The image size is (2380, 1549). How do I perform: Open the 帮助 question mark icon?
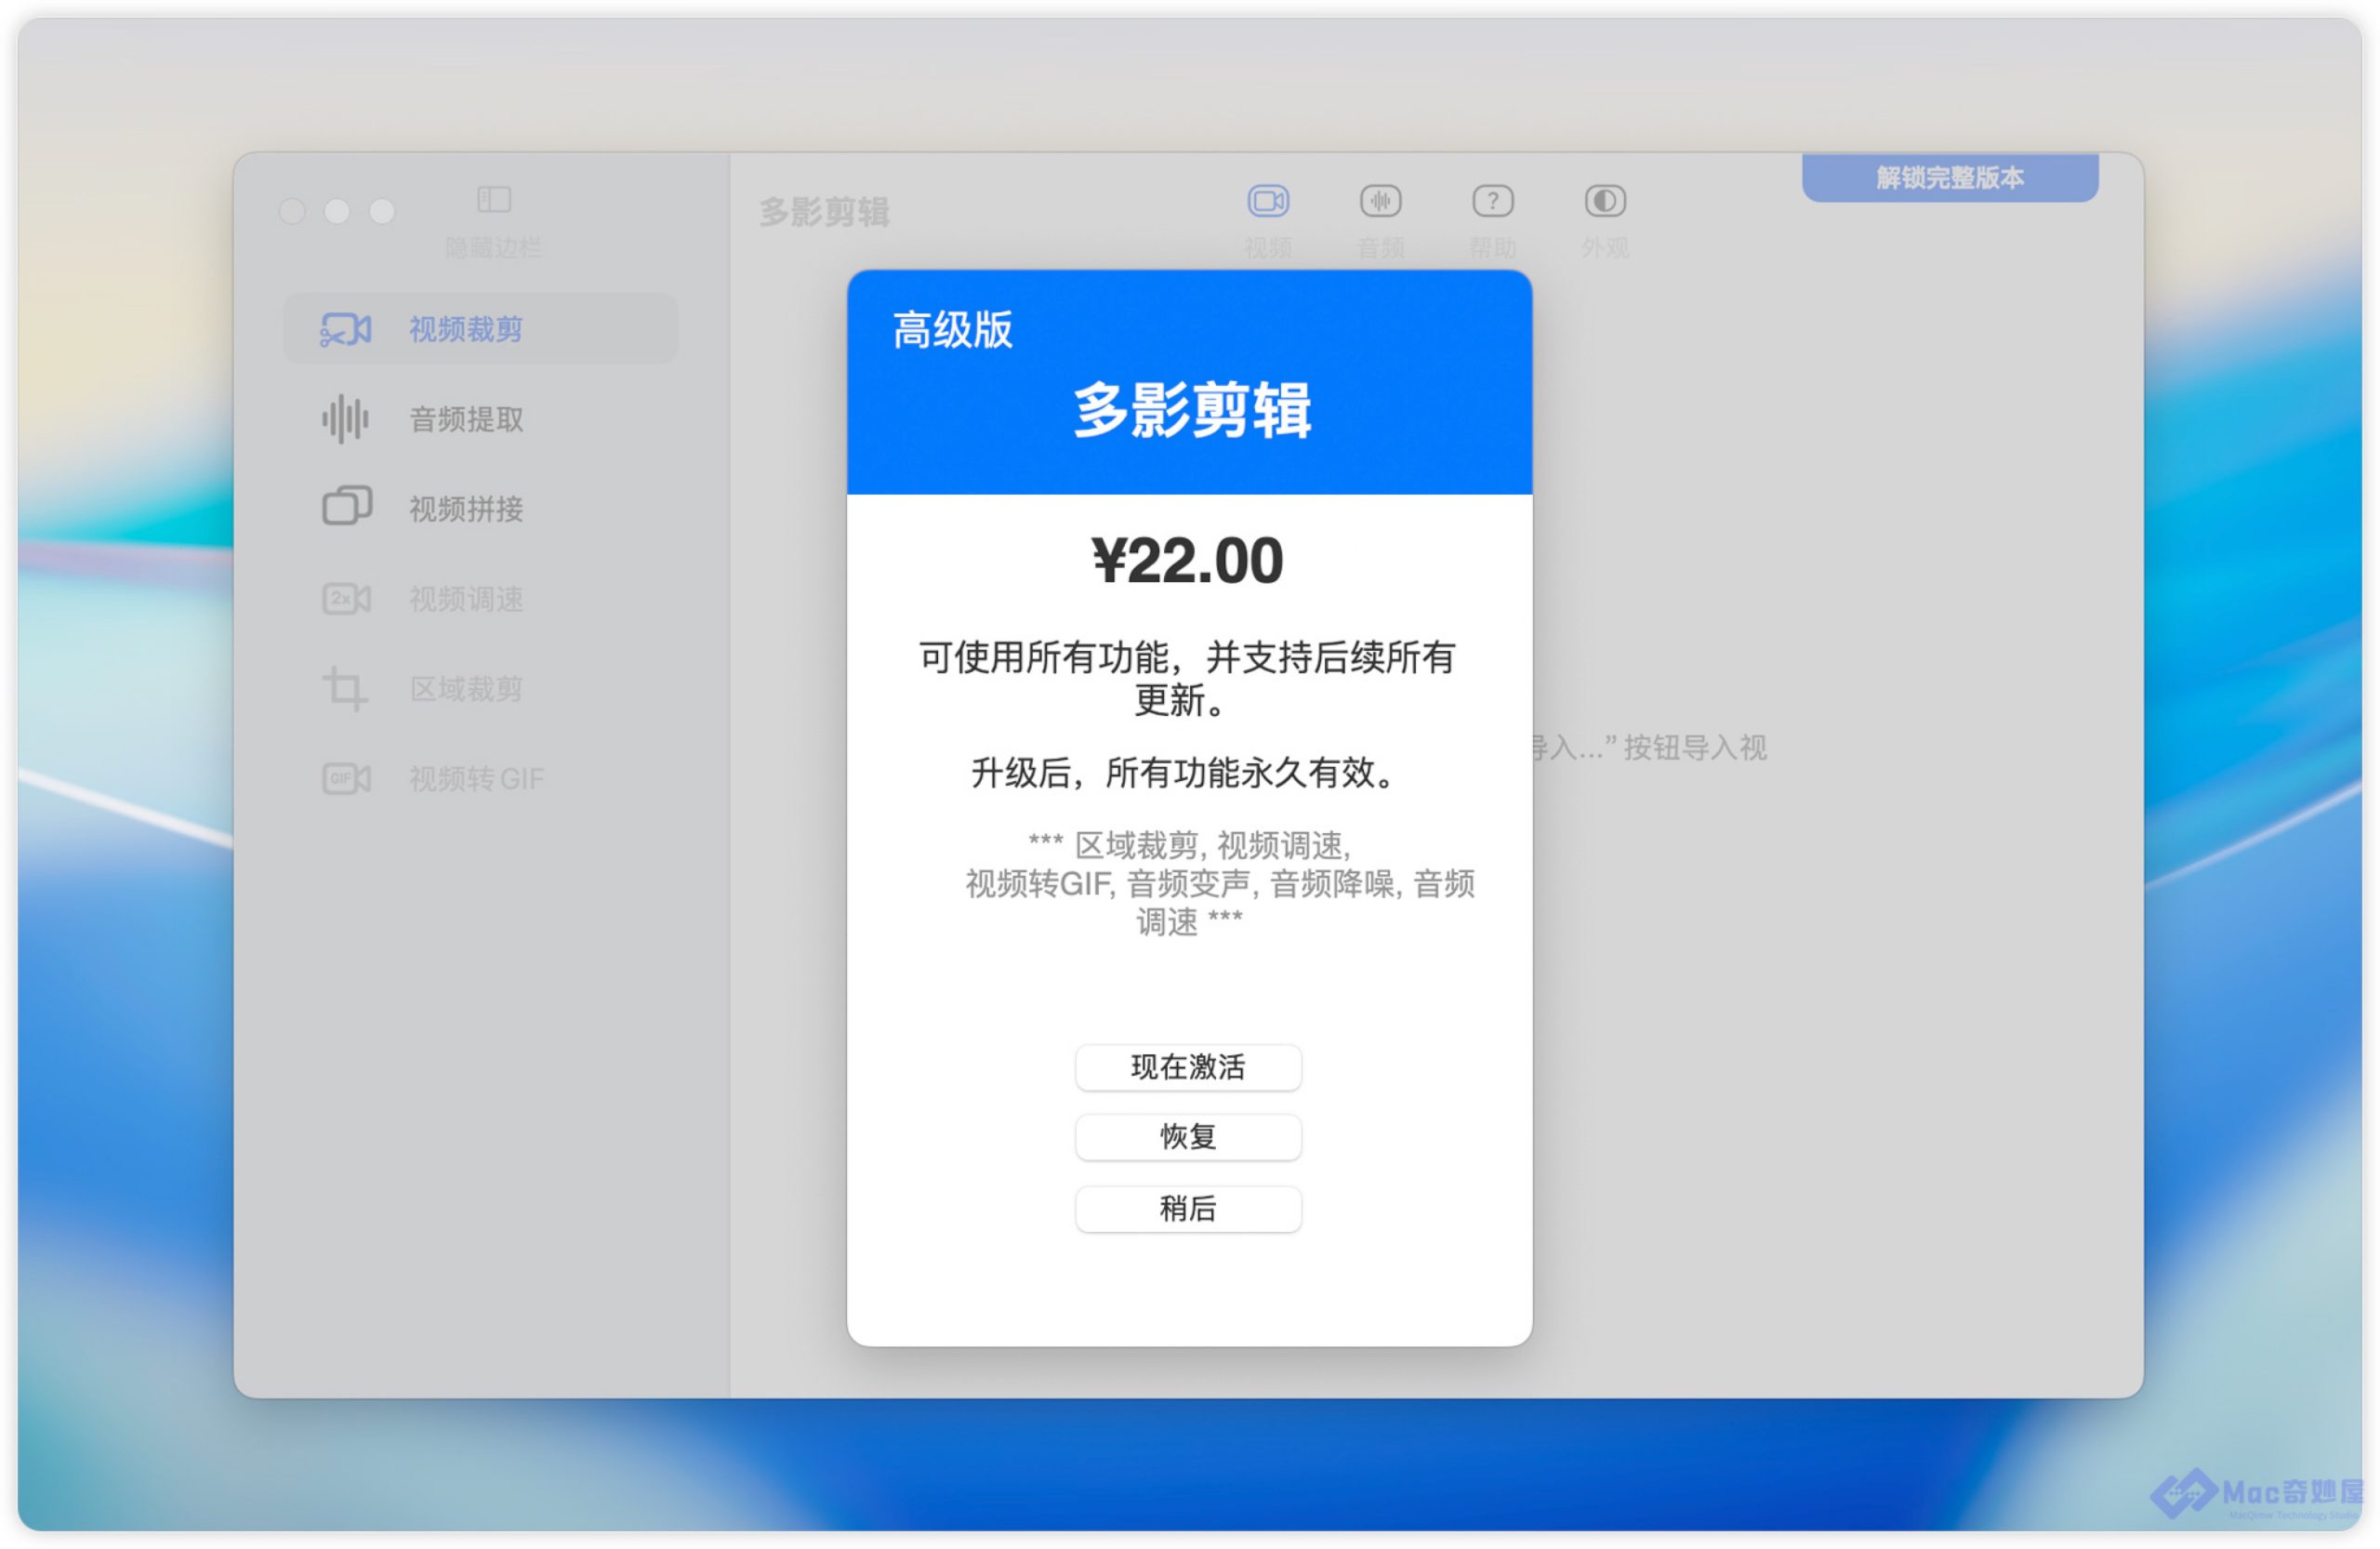coord(1492,201)
